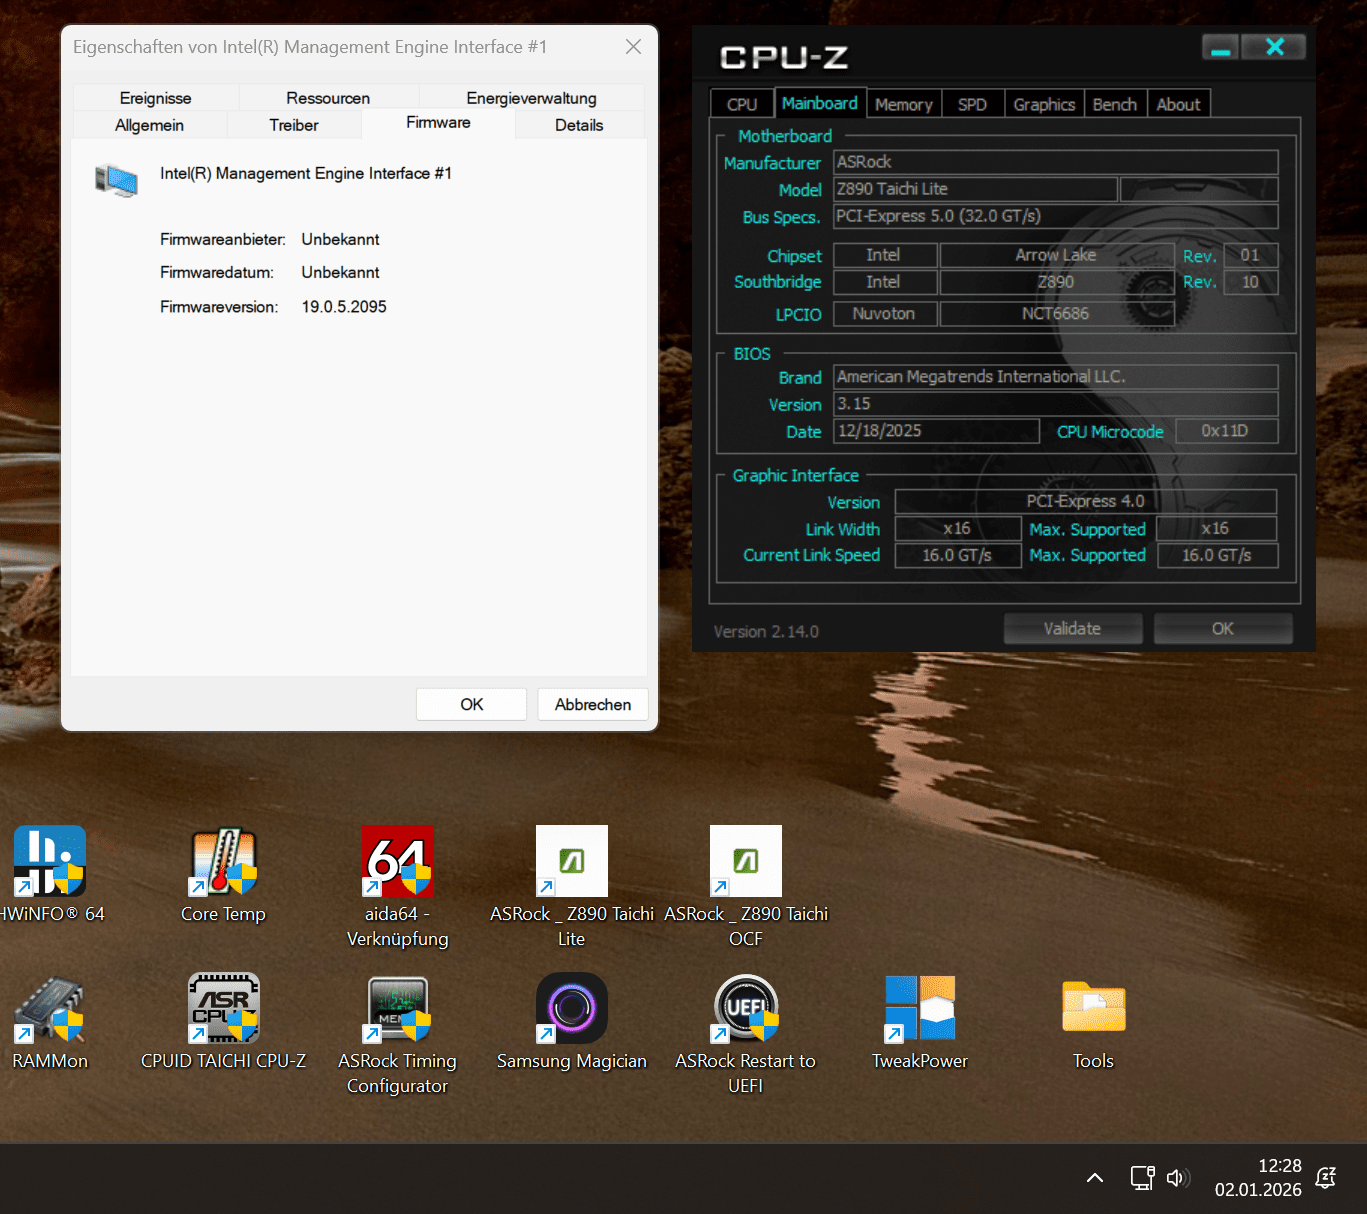Open the HWiNFO 64 desktop shortcut

pos(50,874)
